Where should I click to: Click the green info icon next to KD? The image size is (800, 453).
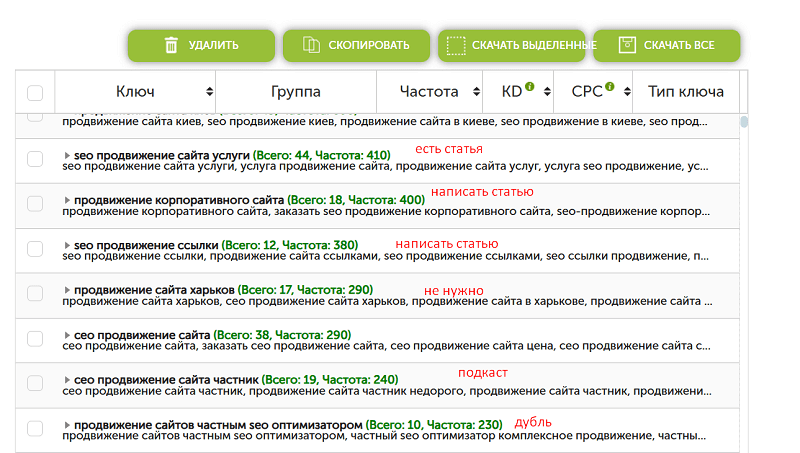coord(530,86)
